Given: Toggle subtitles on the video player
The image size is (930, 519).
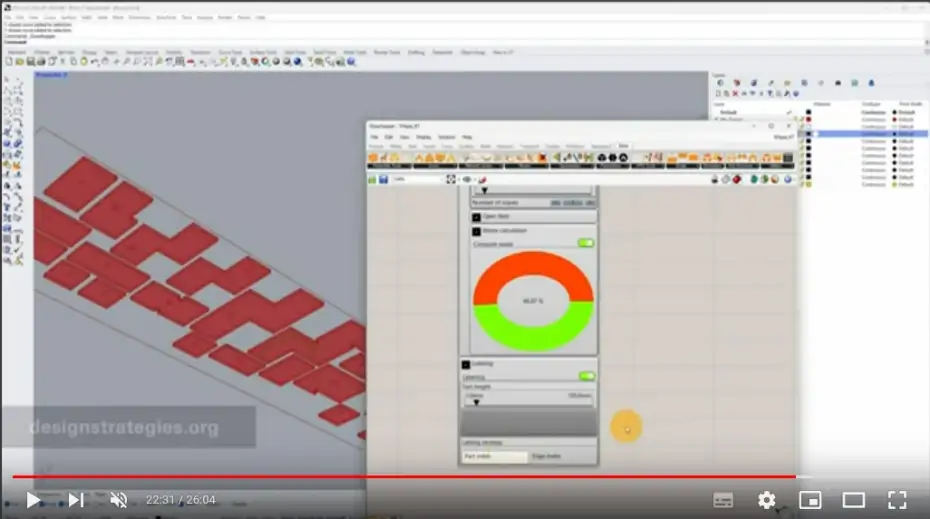Looking at the screenshot, I should (723, 500).
